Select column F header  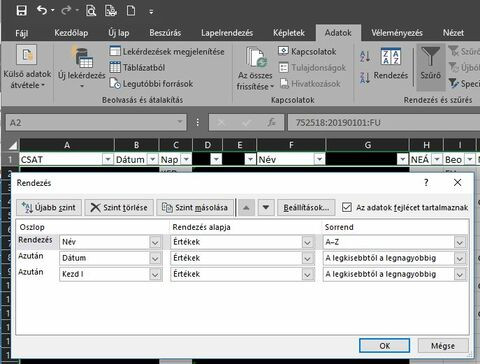click(x=291, y=145)
